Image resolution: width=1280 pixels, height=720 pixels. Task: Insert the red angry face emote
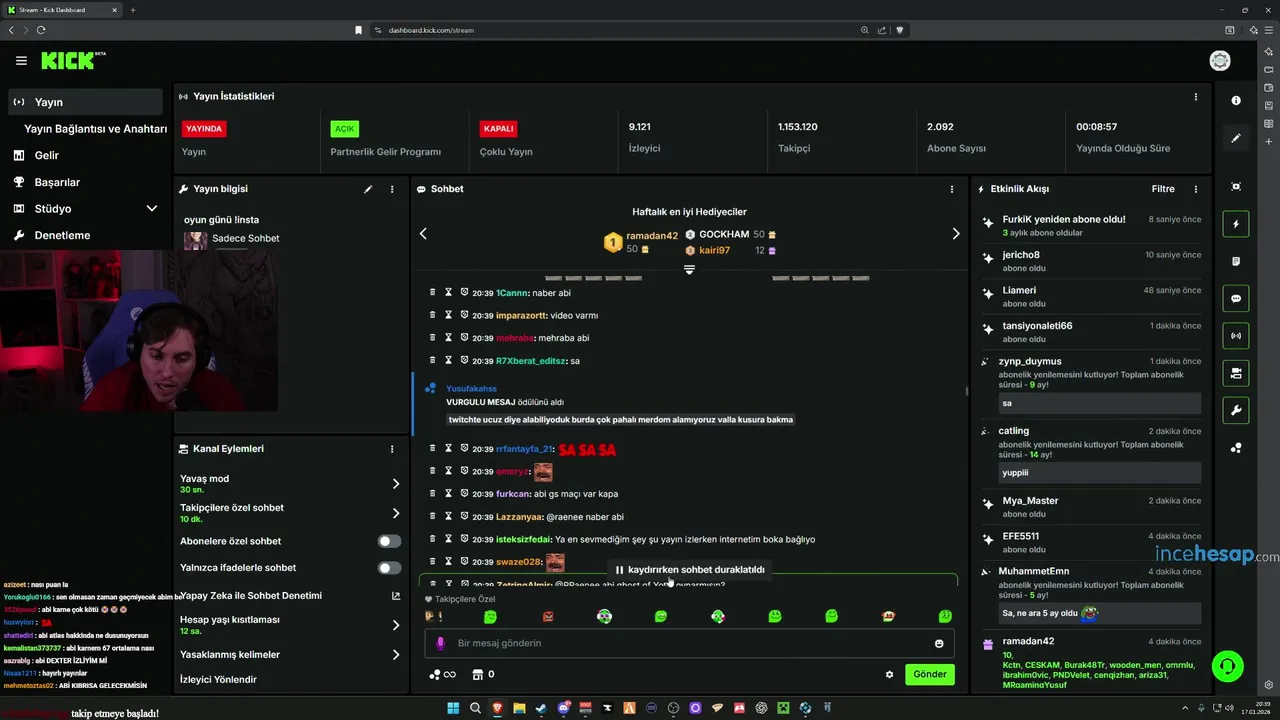coord(547,617)
